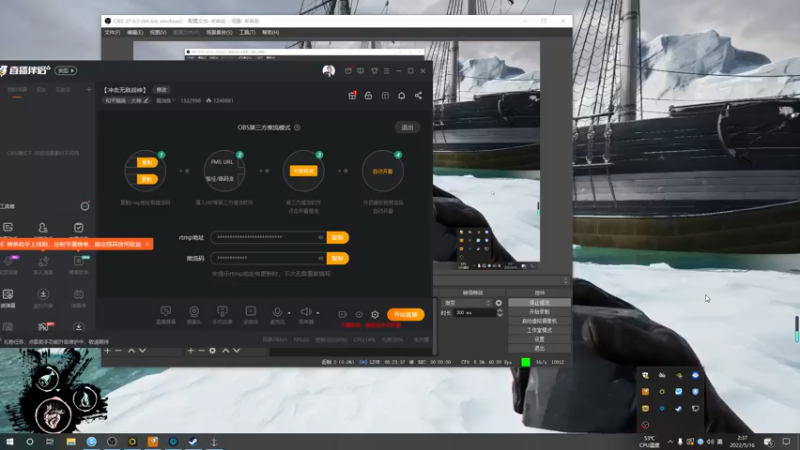This screenshot has width=800, height=450.
Task: Open 设置 in OBS controls
Action: tap(539, 339)
